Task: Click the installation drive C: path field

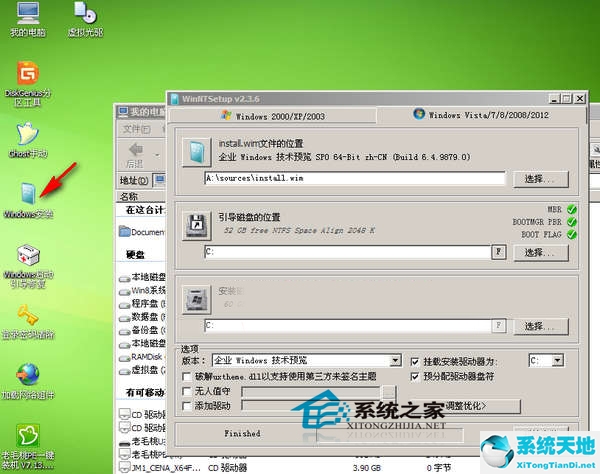Action: pos(347,326)
